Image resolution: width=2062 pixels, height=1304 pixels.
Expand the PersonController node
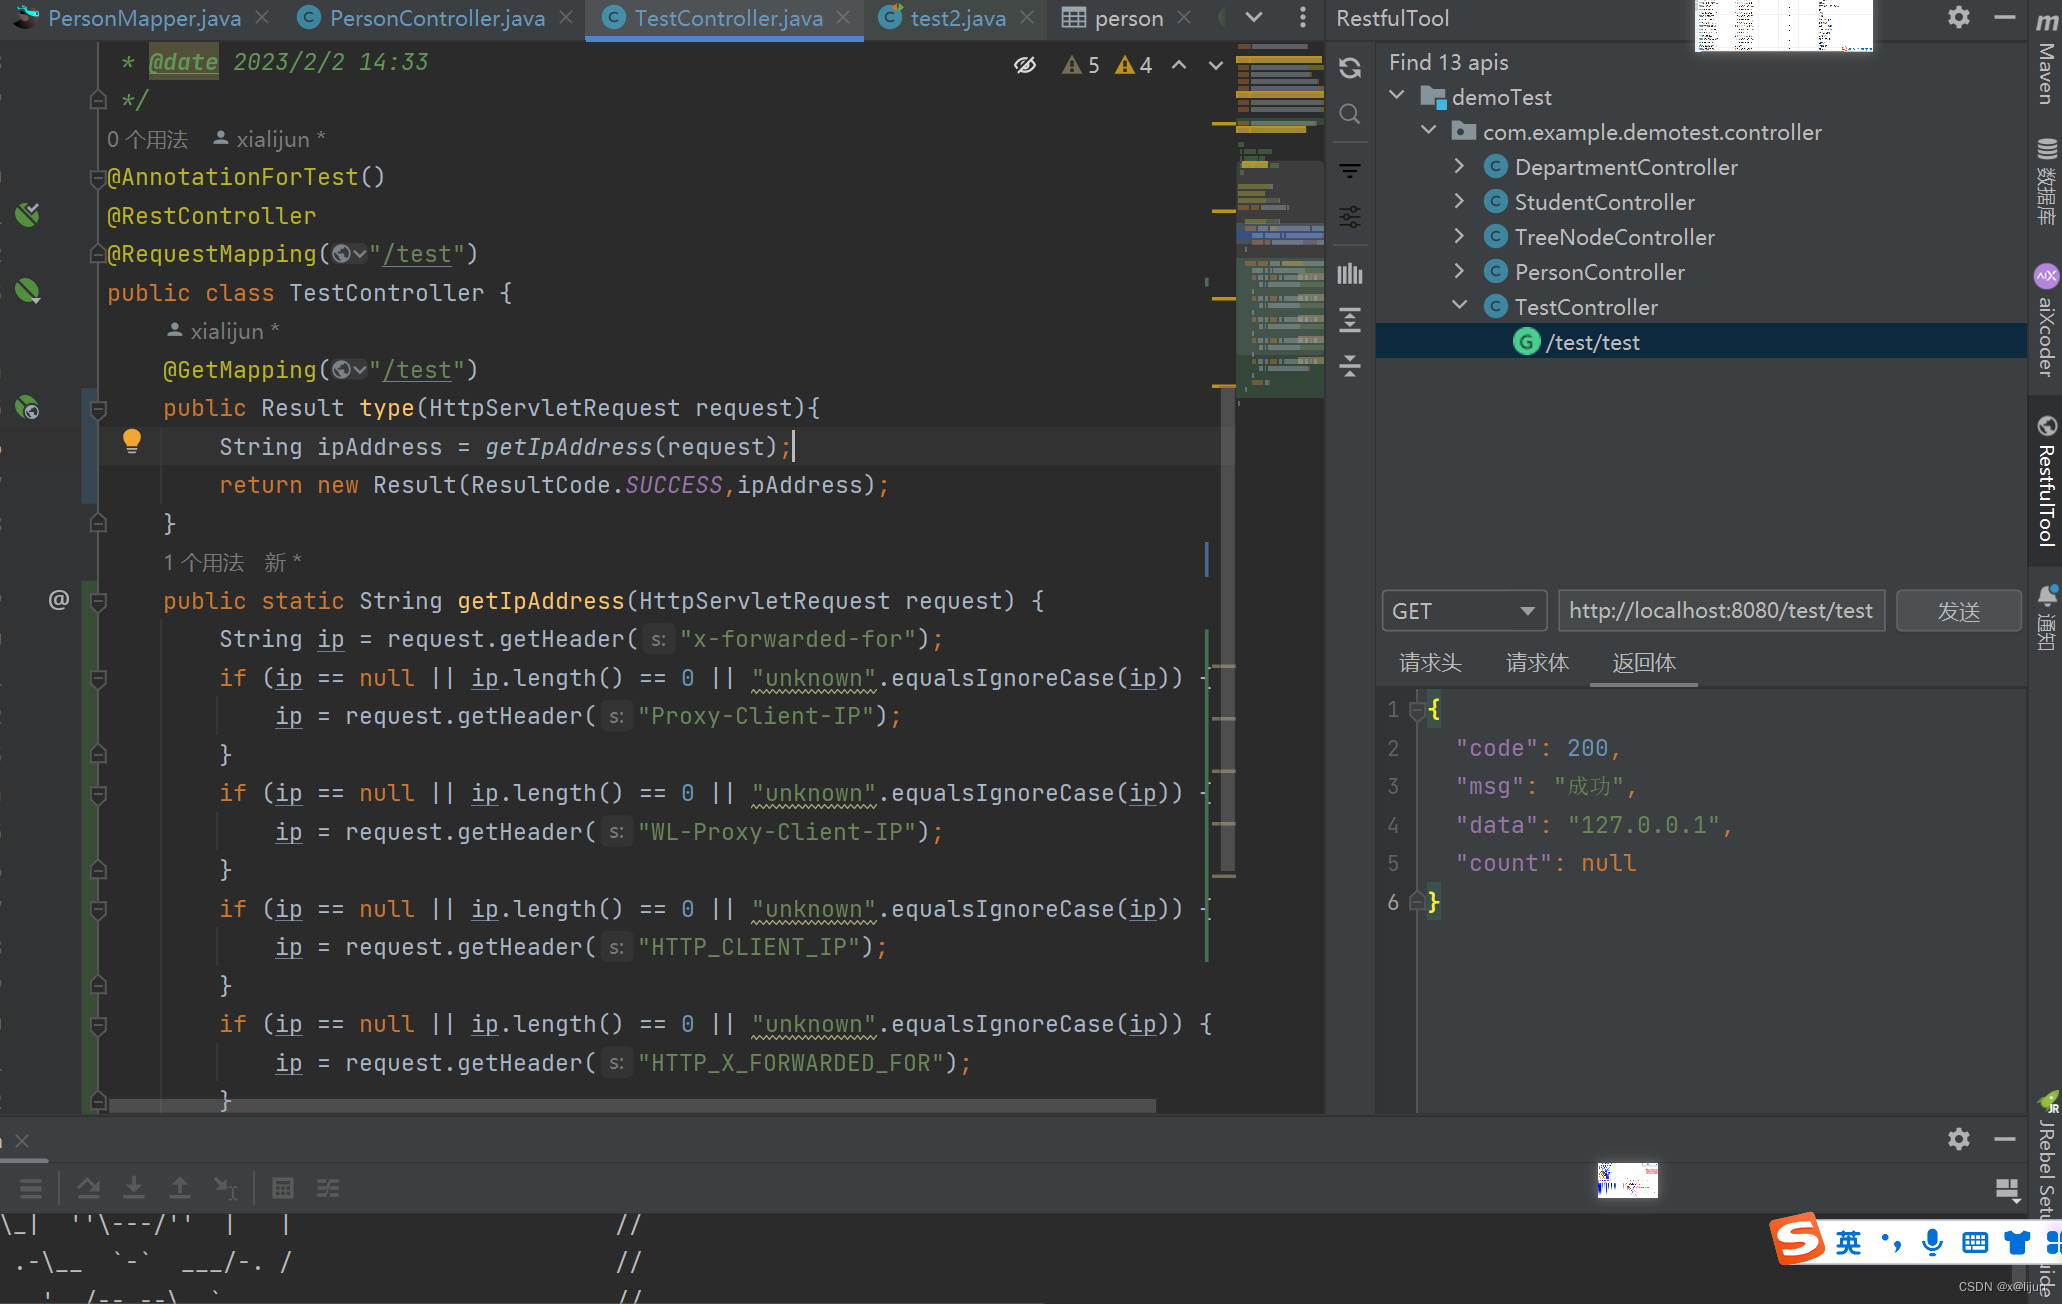[1460, 272]
